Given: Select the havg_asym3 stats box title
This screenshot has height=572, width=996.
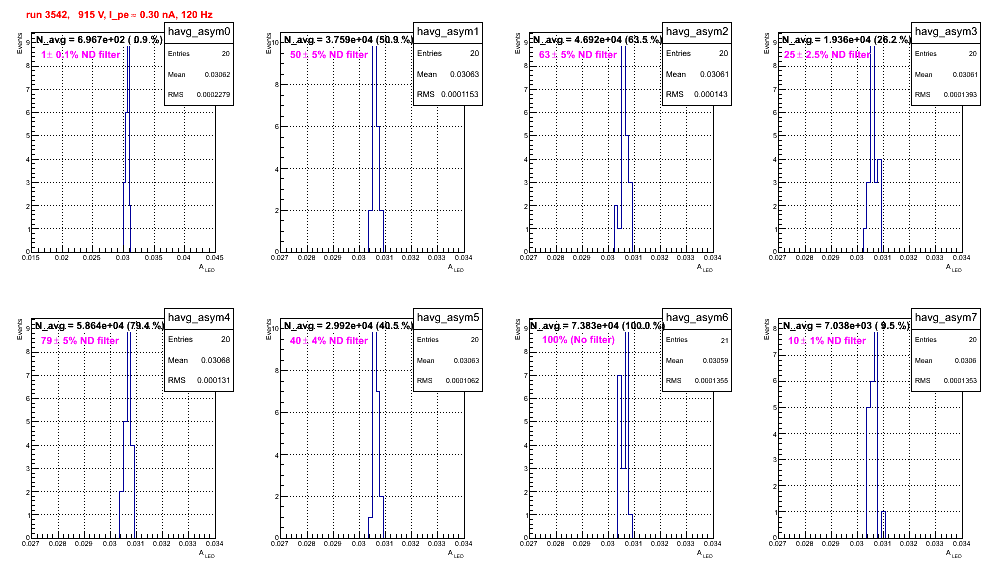Looking at the screenshot, I should (946, 31).
